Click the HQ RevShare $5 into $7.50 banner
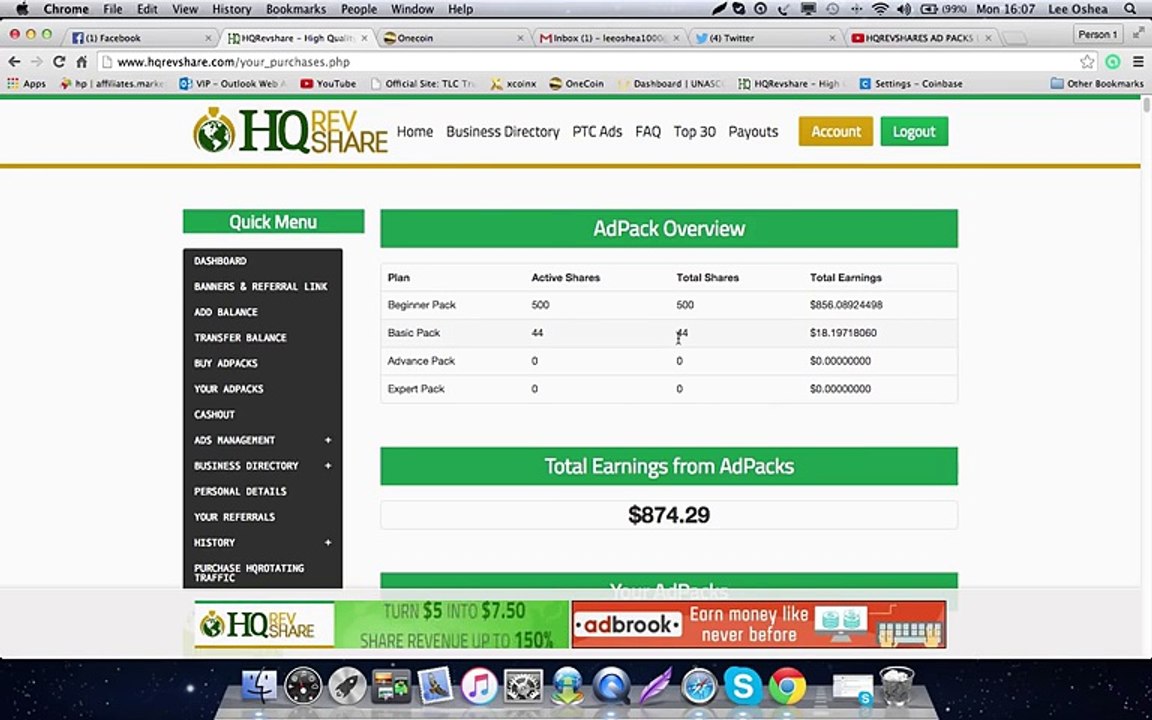 [381, 624]
